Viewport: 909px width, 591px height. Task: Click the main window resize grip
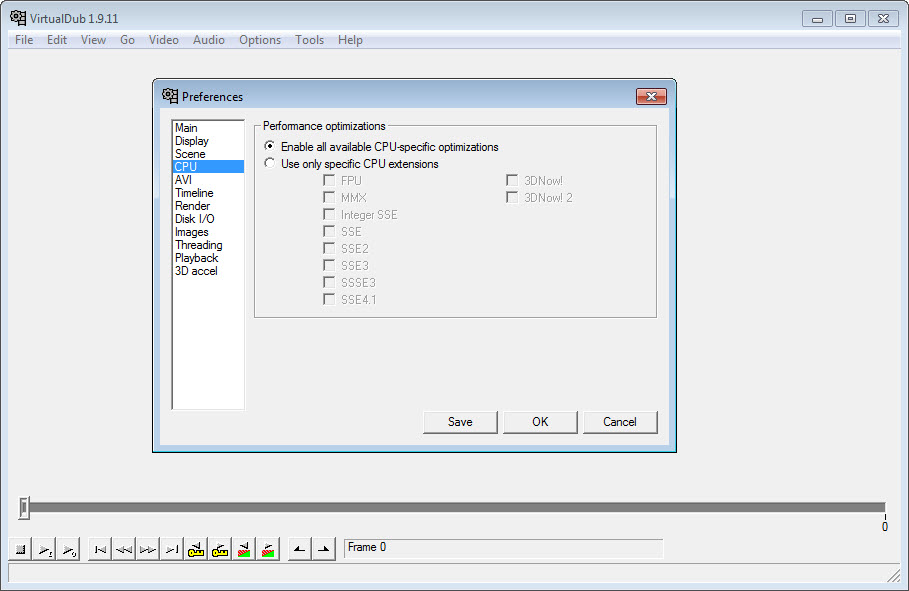893,575
